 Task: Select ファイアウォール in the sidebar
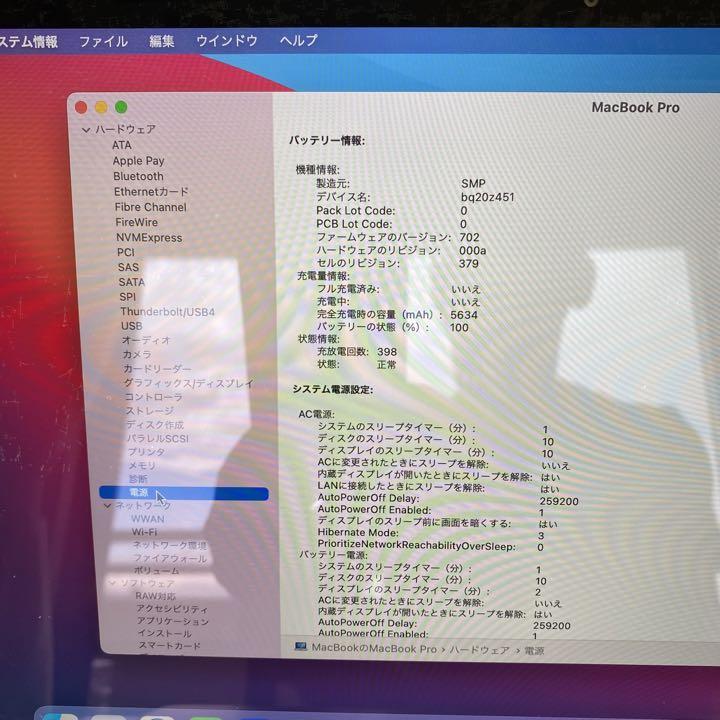tap(170, 558)
